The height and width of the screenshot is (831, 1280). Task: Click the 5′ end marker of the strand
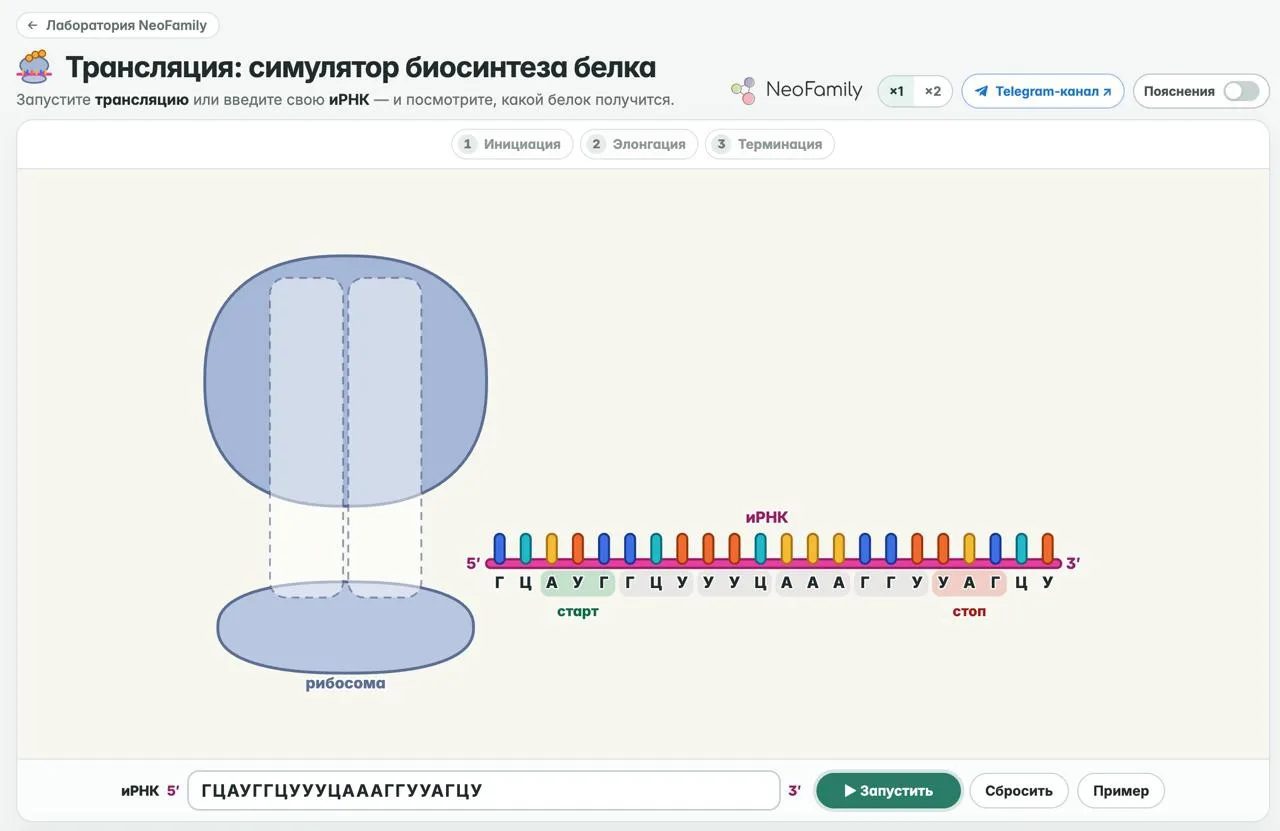pos(473,563)
